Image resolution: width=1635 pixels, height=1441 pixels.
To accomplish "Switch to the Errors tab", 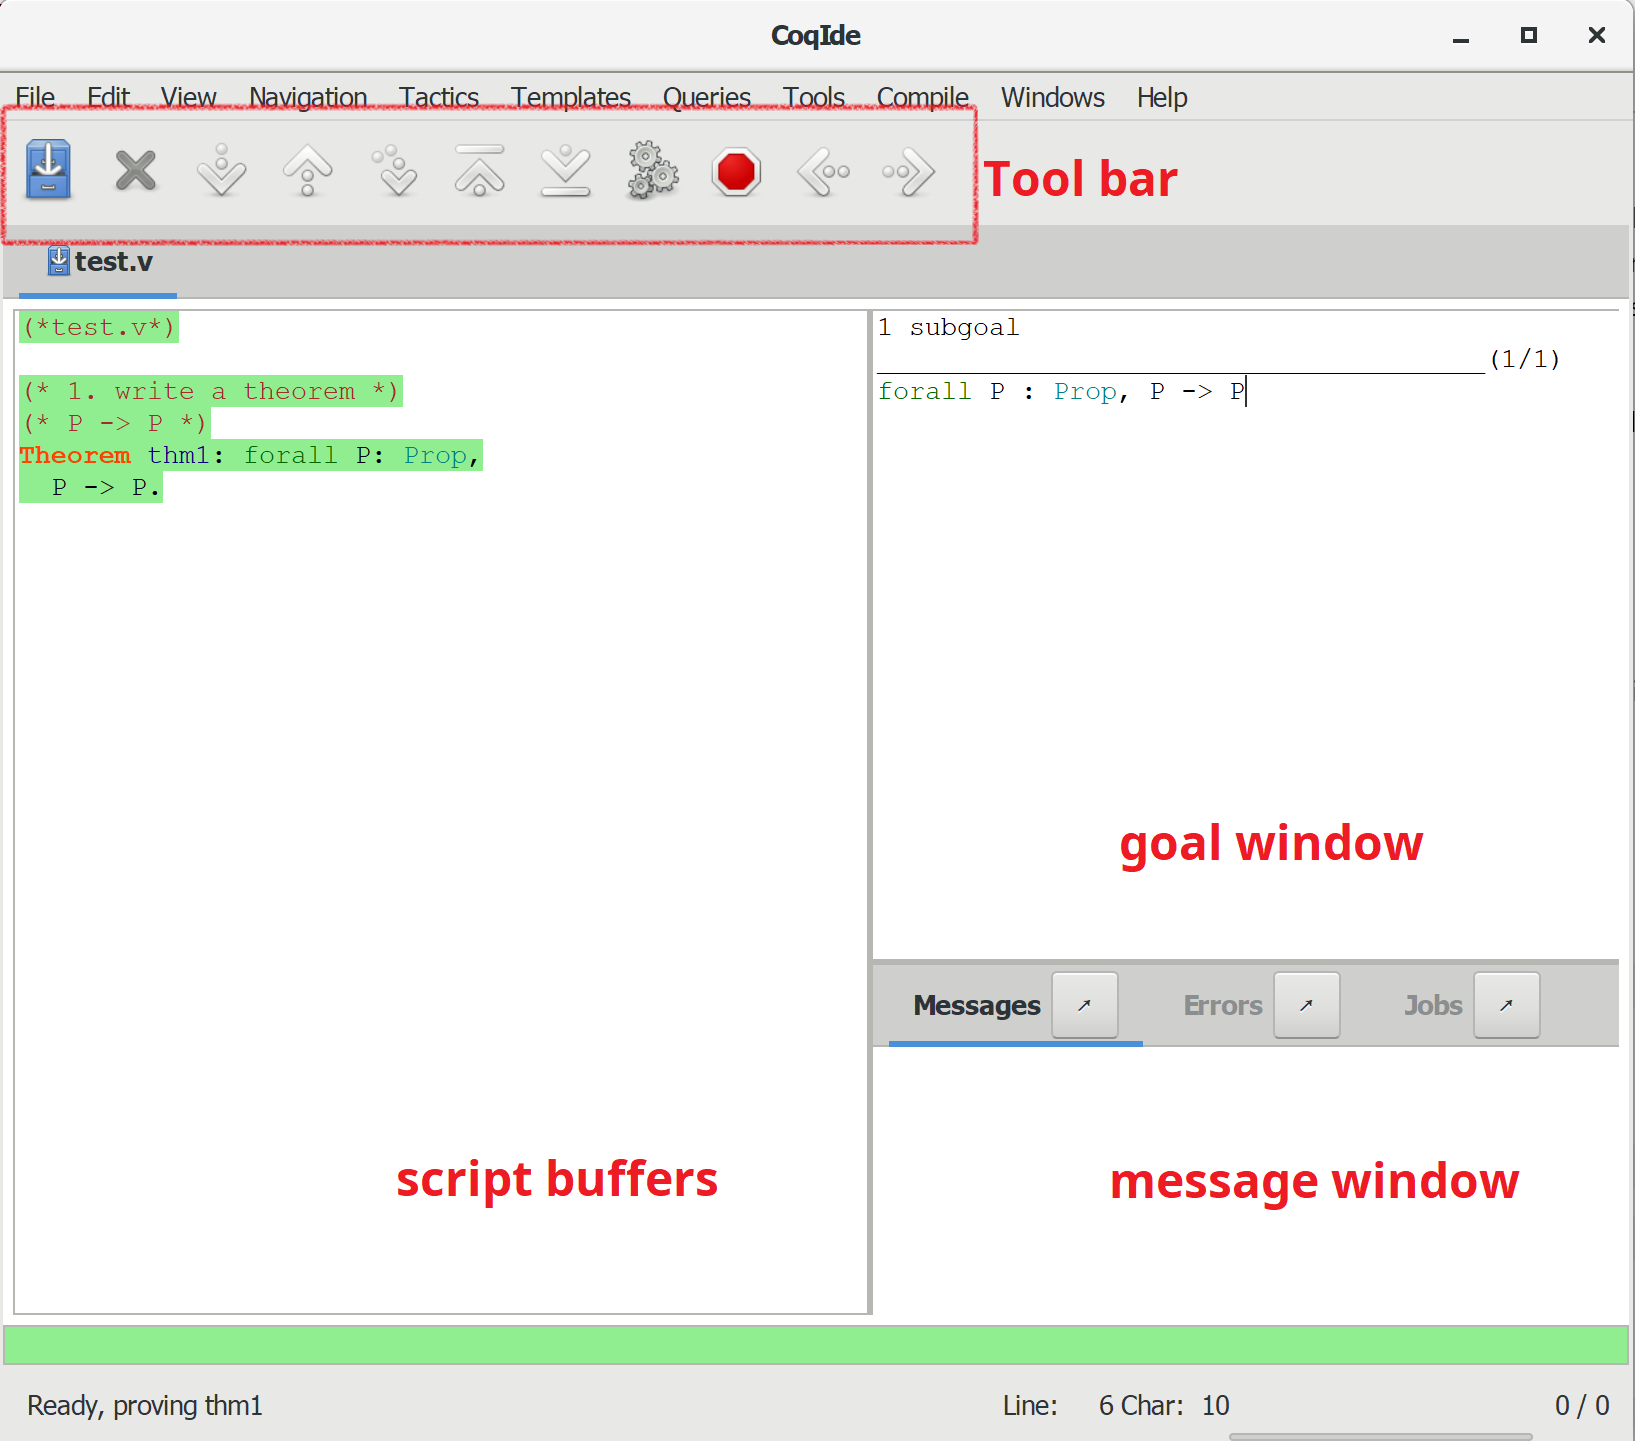I will (1223, 1005).
